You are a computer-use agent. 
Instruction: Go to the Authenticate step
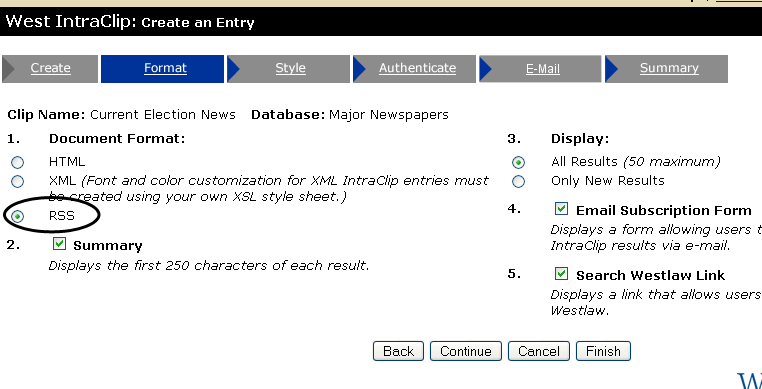[417, 69]
